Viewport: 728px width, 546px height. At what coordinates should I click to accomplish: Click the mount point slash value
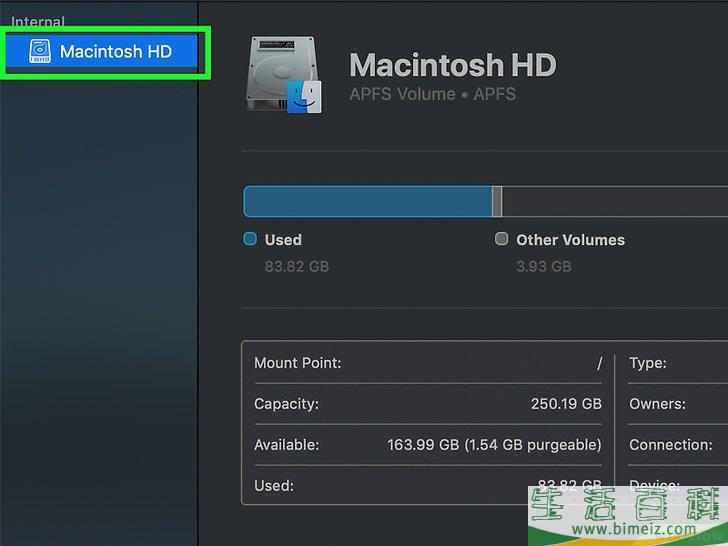(x=599, y=363)
